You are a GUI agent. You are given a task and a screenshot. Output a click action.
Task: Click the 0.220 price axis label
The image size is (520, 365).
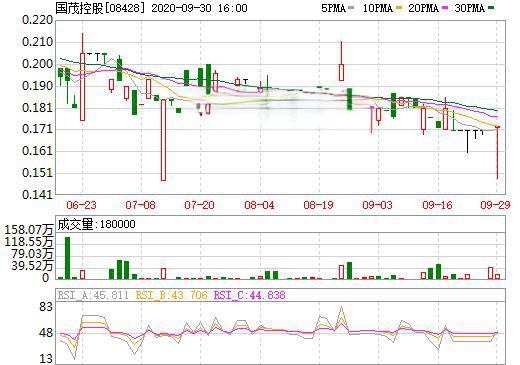point(37,20)
